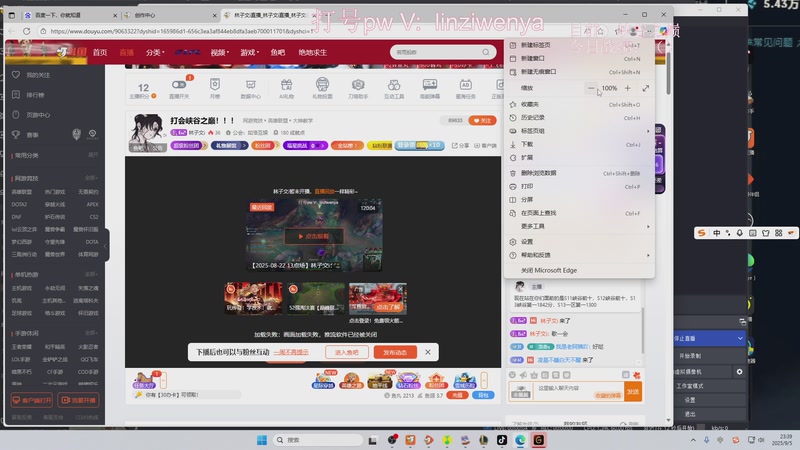Image resolution: width=800 pixels, height=450 pixels.
Task: Select 新建标签页 in Edge menu
Action: tap(579, 45)
